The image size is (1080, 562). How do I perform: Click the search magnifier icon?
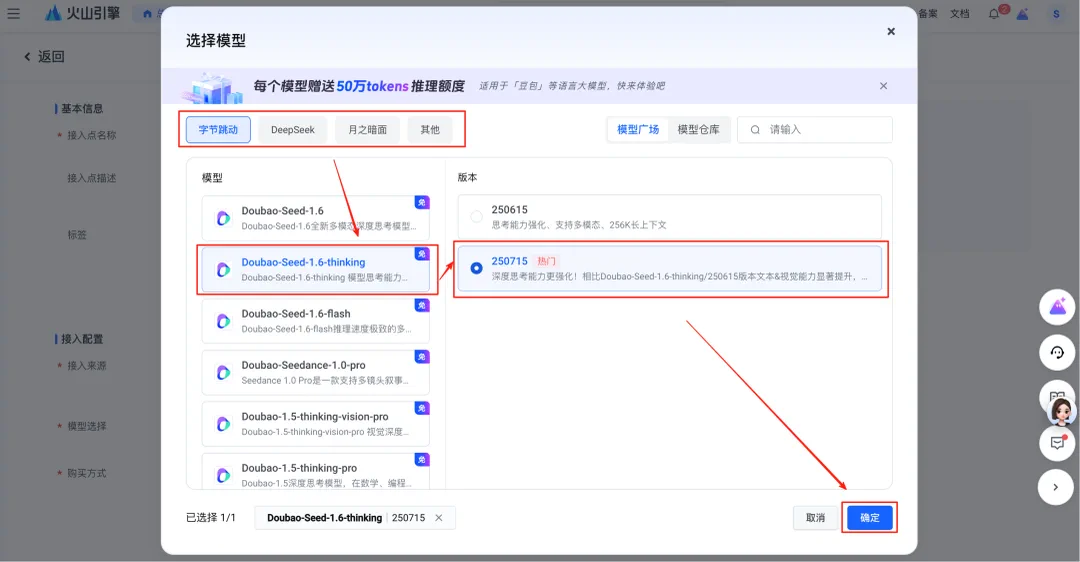[x=755, y=129]
